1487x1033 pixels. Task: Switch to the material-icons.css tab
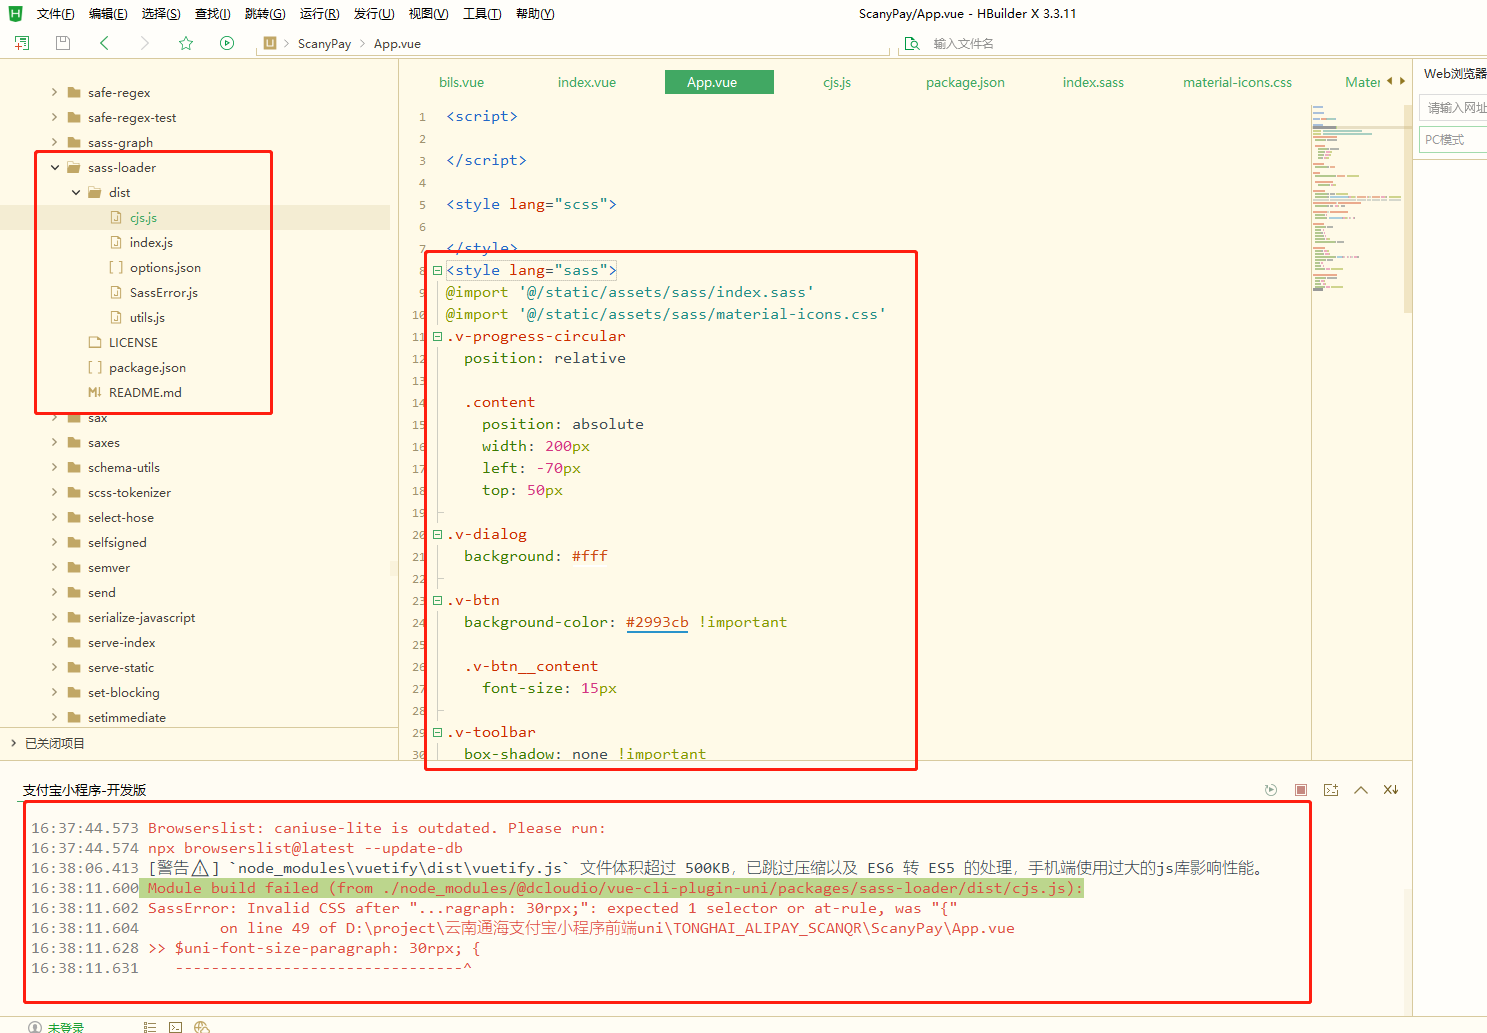[1237, 82]
